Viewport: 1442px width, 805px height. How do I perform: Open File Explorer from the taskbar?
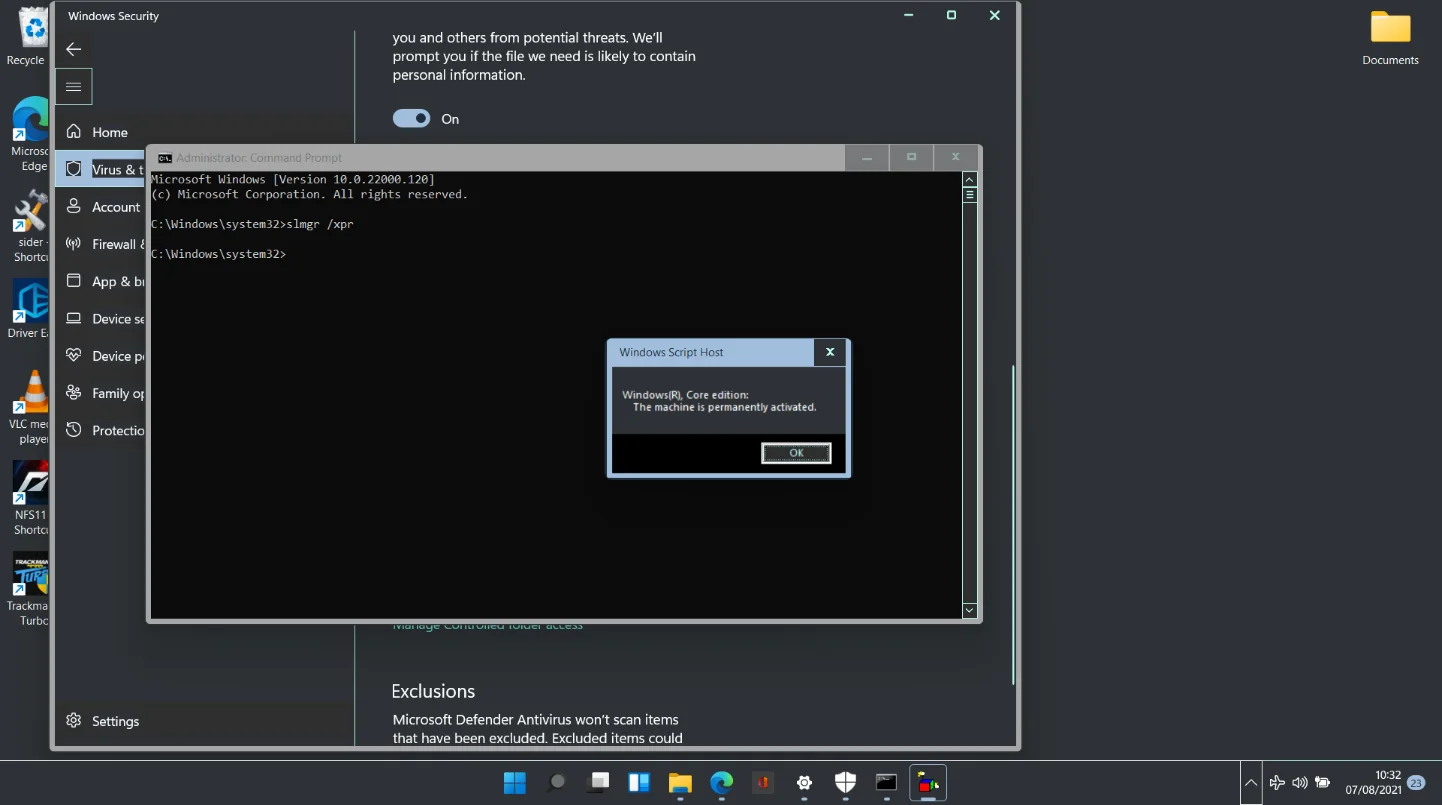coord(680,783)
